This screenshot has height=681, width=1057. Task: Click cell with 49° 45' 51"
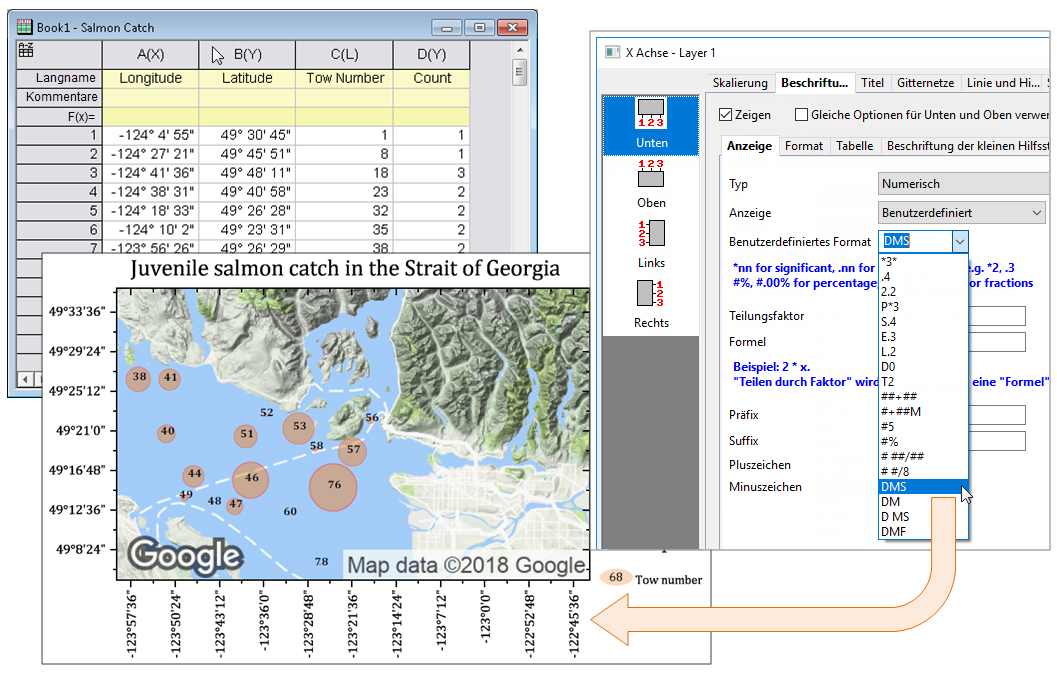(x=247, y=154)
